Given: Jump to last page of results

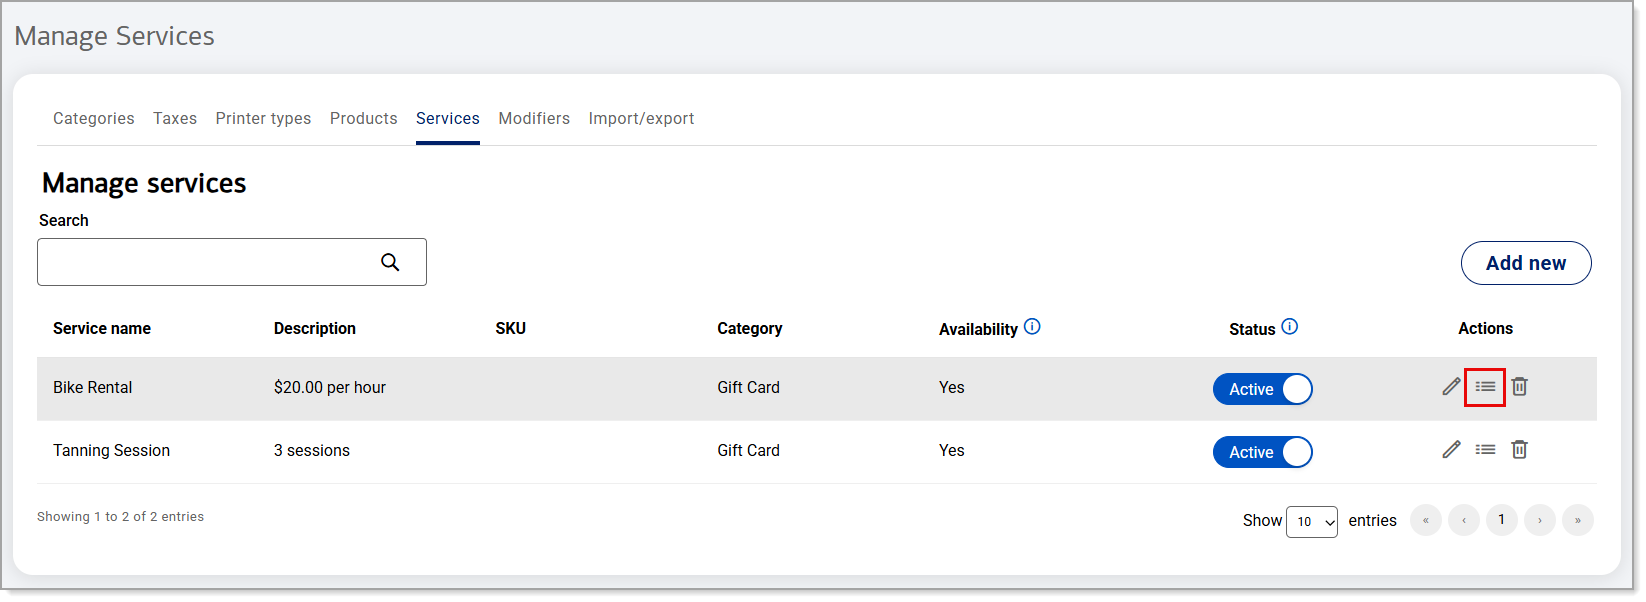Looking at the screenshot, I should [1578, 520].
